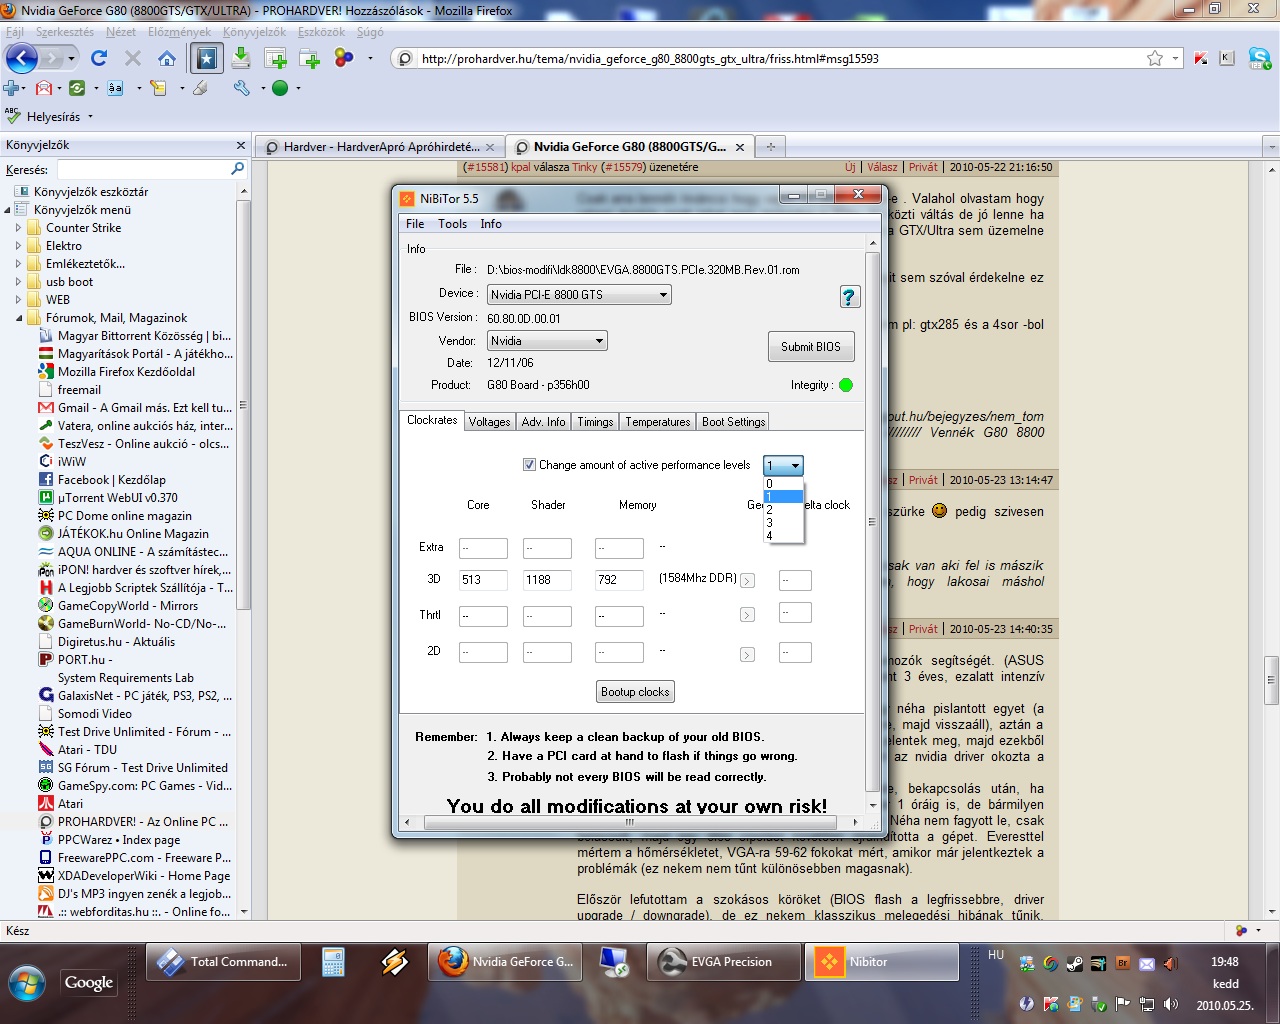Click the Skype icon at the toolbar's right

click(1259, 58)
